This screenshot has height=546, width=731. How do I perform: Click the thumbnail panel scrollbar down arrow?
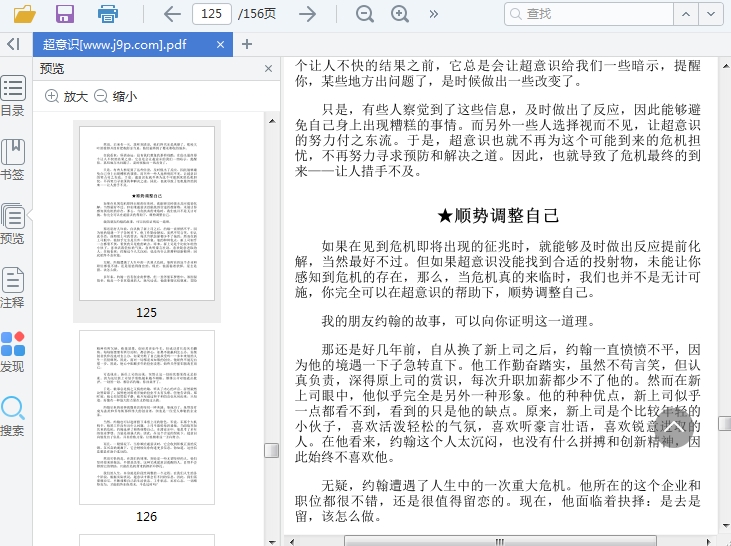click(x=272, y=542)
